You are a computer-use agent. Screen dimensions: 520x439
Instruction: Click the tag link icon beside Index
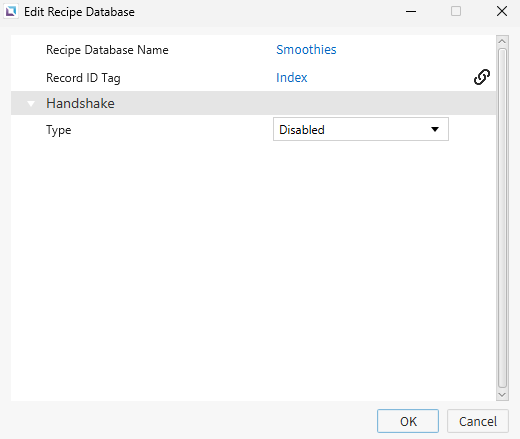click(482, 77)
